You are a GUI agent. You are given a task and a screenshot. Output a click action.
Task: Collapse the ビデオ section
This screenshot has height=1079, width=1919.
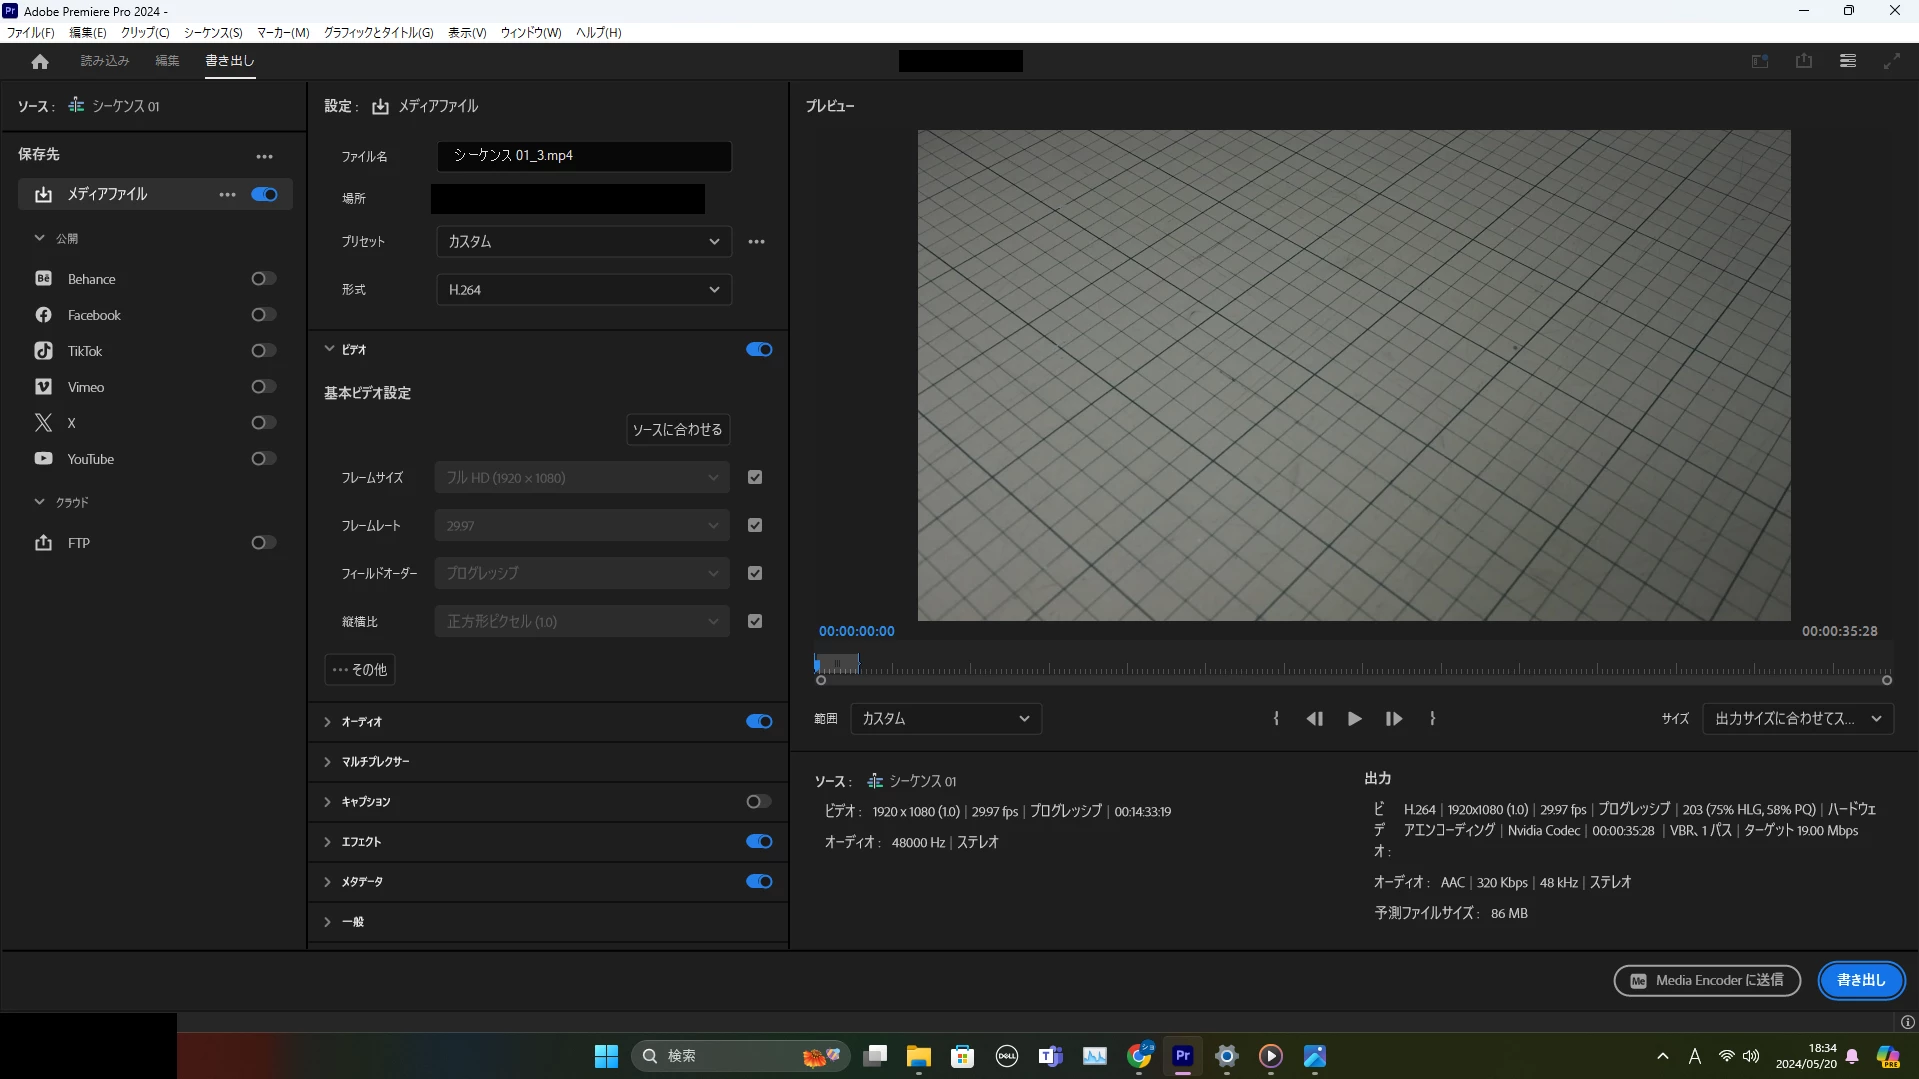point(329,350)
